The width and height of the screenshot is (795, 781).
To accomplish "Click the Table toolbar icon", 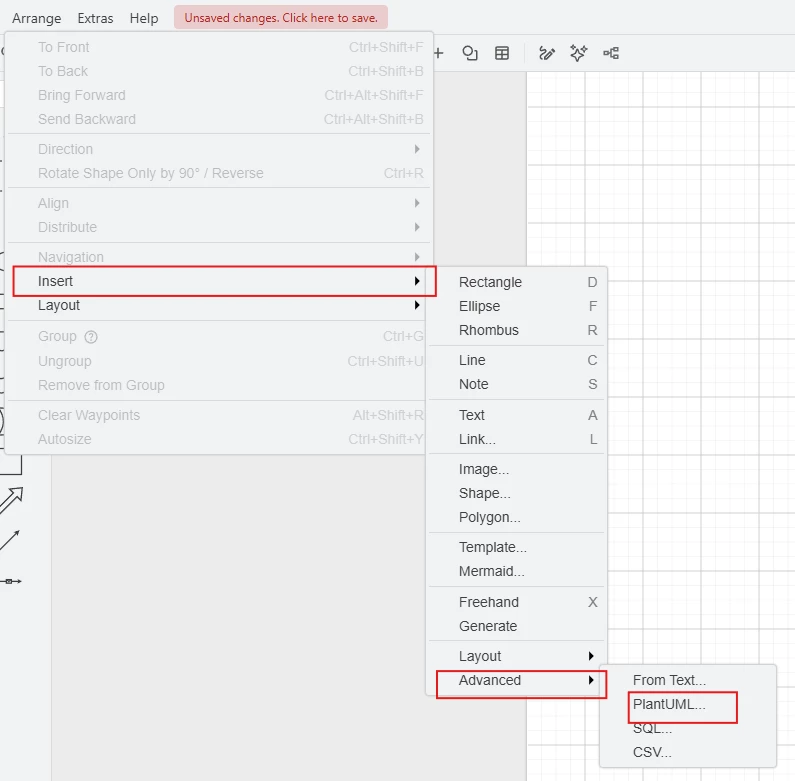I will (x=502, y=53).
